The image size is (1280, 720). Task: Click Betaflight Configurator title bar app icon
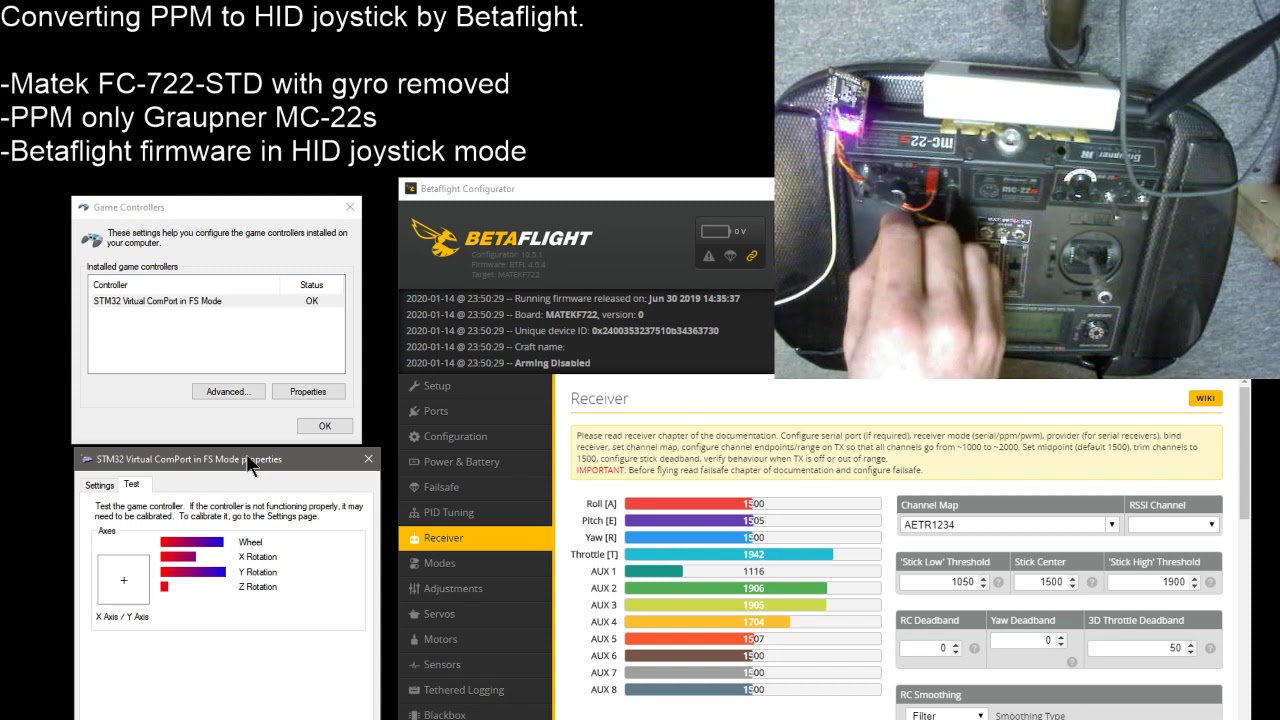click(x=410, y=188)
